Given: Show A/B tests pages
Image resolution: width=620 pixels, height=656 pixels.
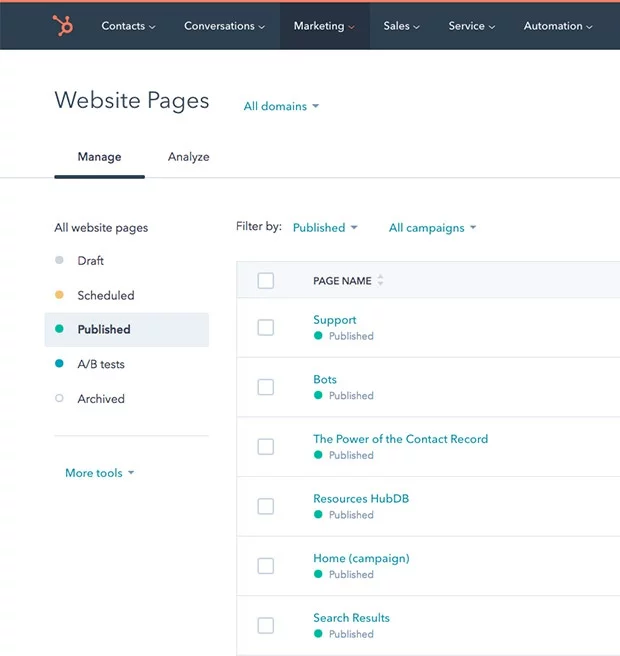Looking at the screenshot, I should pyautogui.click(x=101, y=364).
